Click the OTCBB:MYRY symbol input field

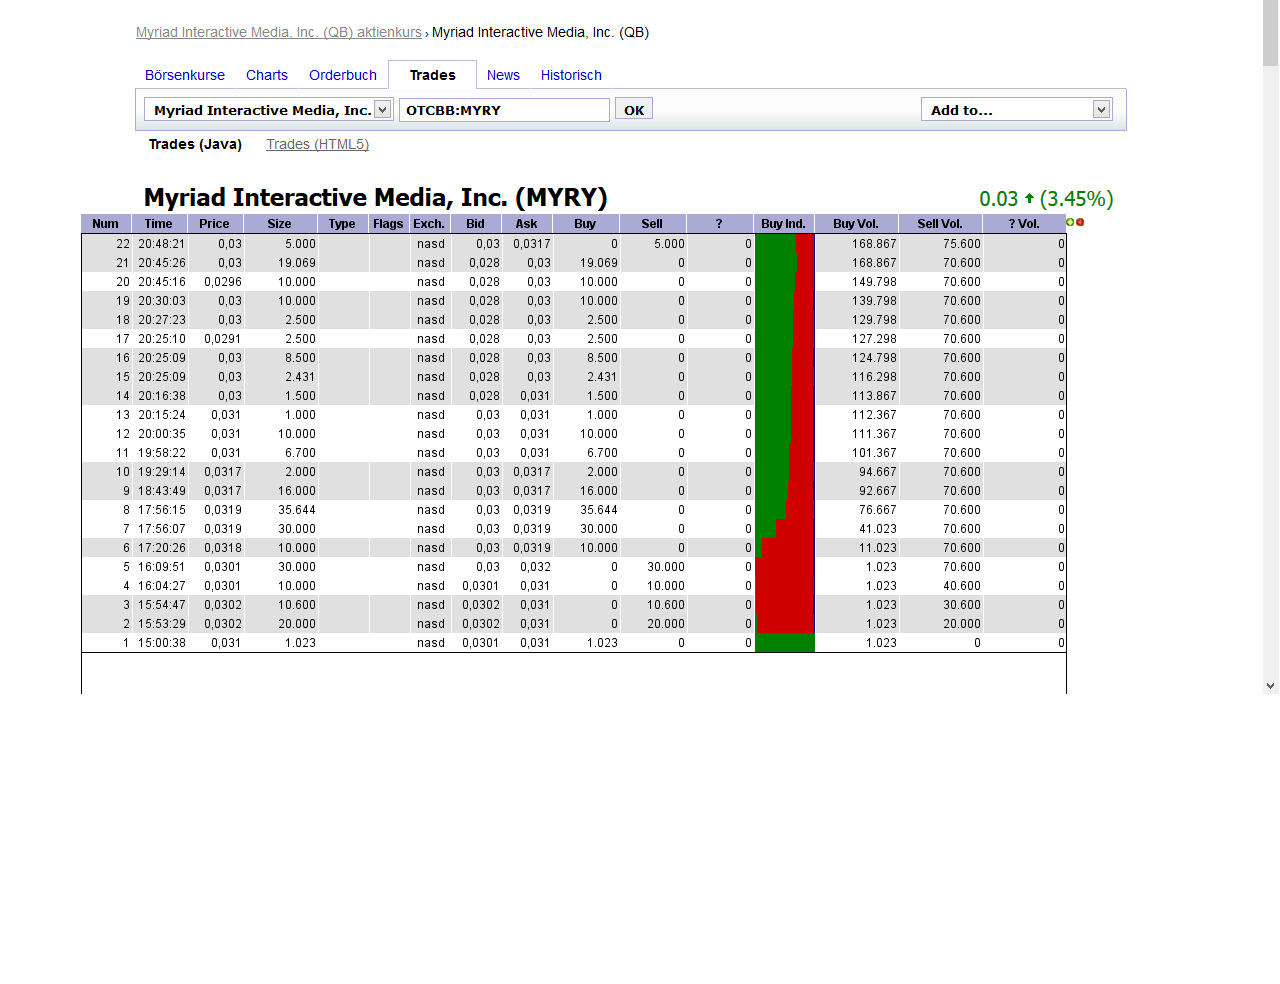pyautogui.click(x=504, y=110)
